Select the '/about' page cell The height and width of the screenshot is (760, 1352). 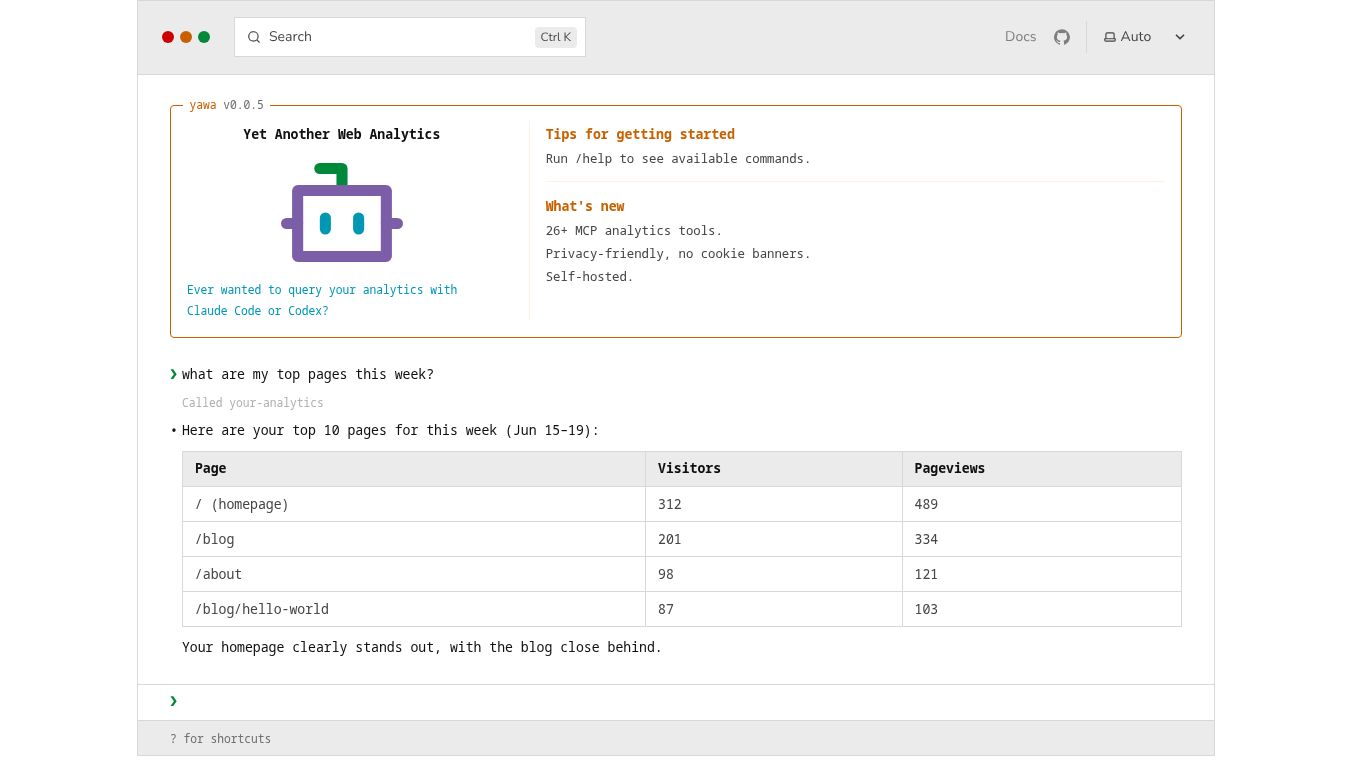point(414,574)
